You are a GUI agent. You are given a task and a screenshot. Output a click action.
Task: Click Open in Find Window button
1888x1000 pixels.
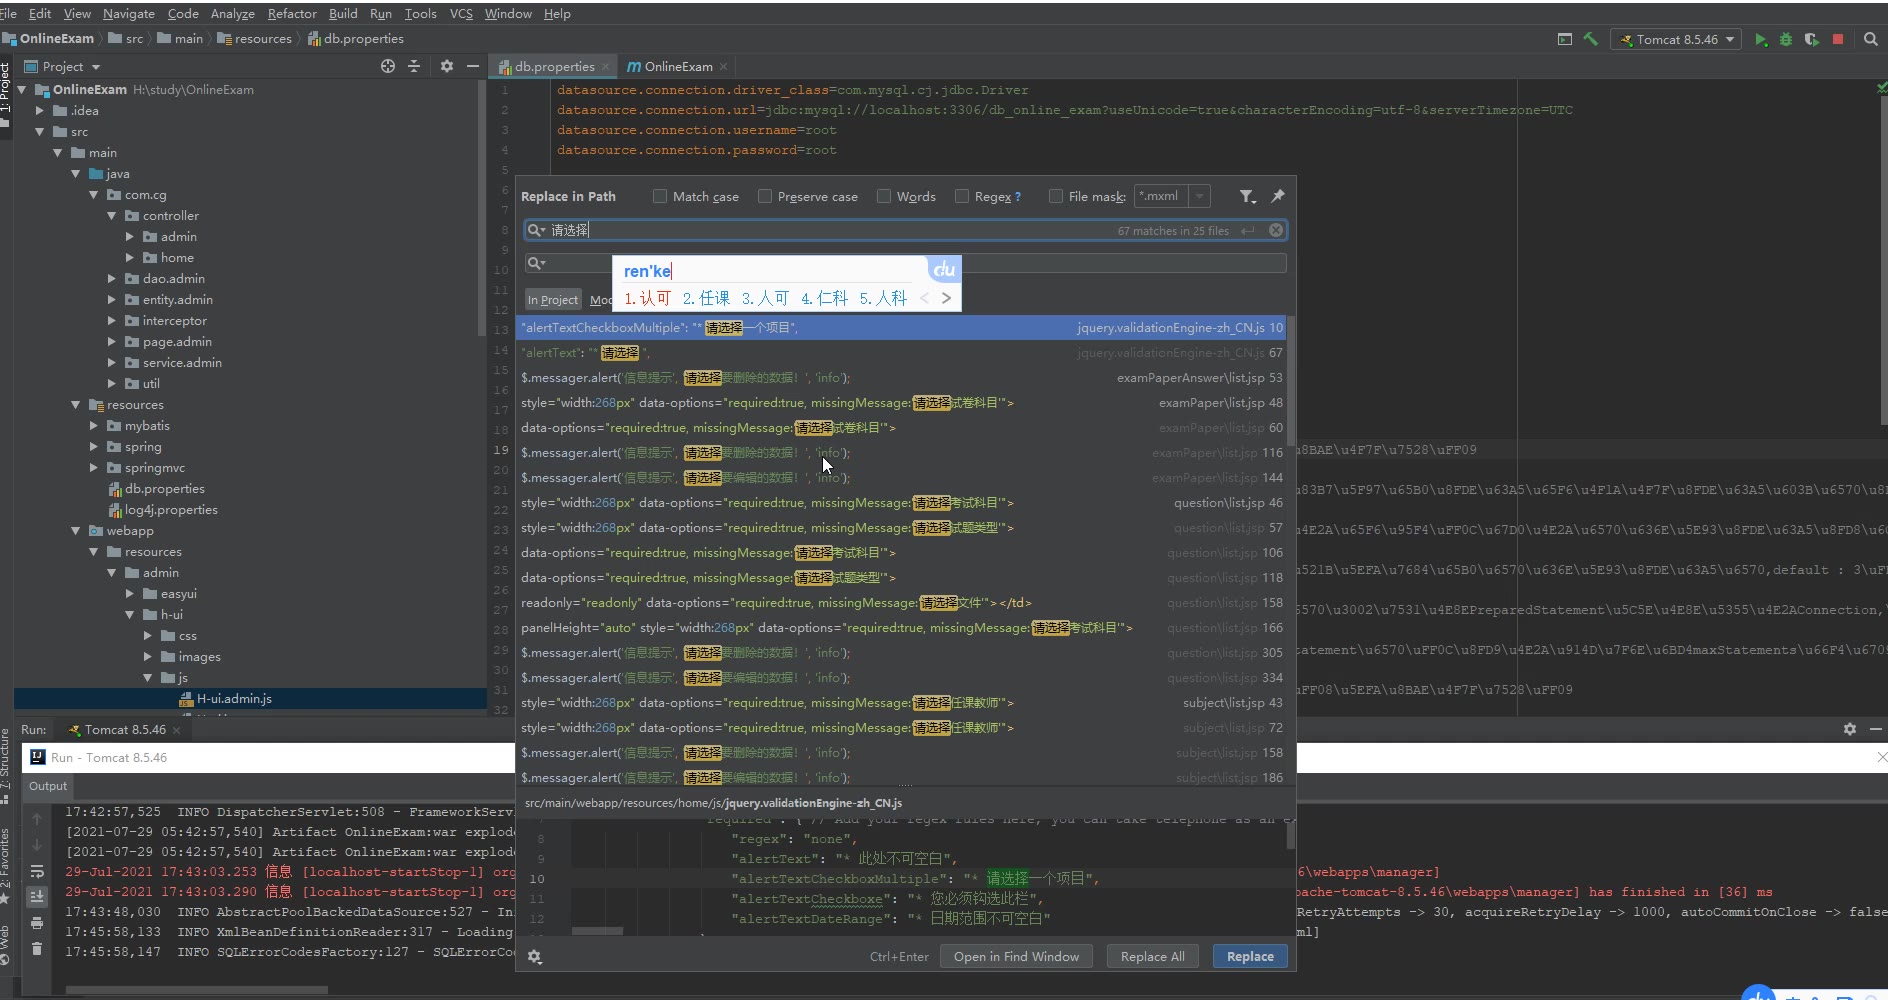coord(1016,957)
